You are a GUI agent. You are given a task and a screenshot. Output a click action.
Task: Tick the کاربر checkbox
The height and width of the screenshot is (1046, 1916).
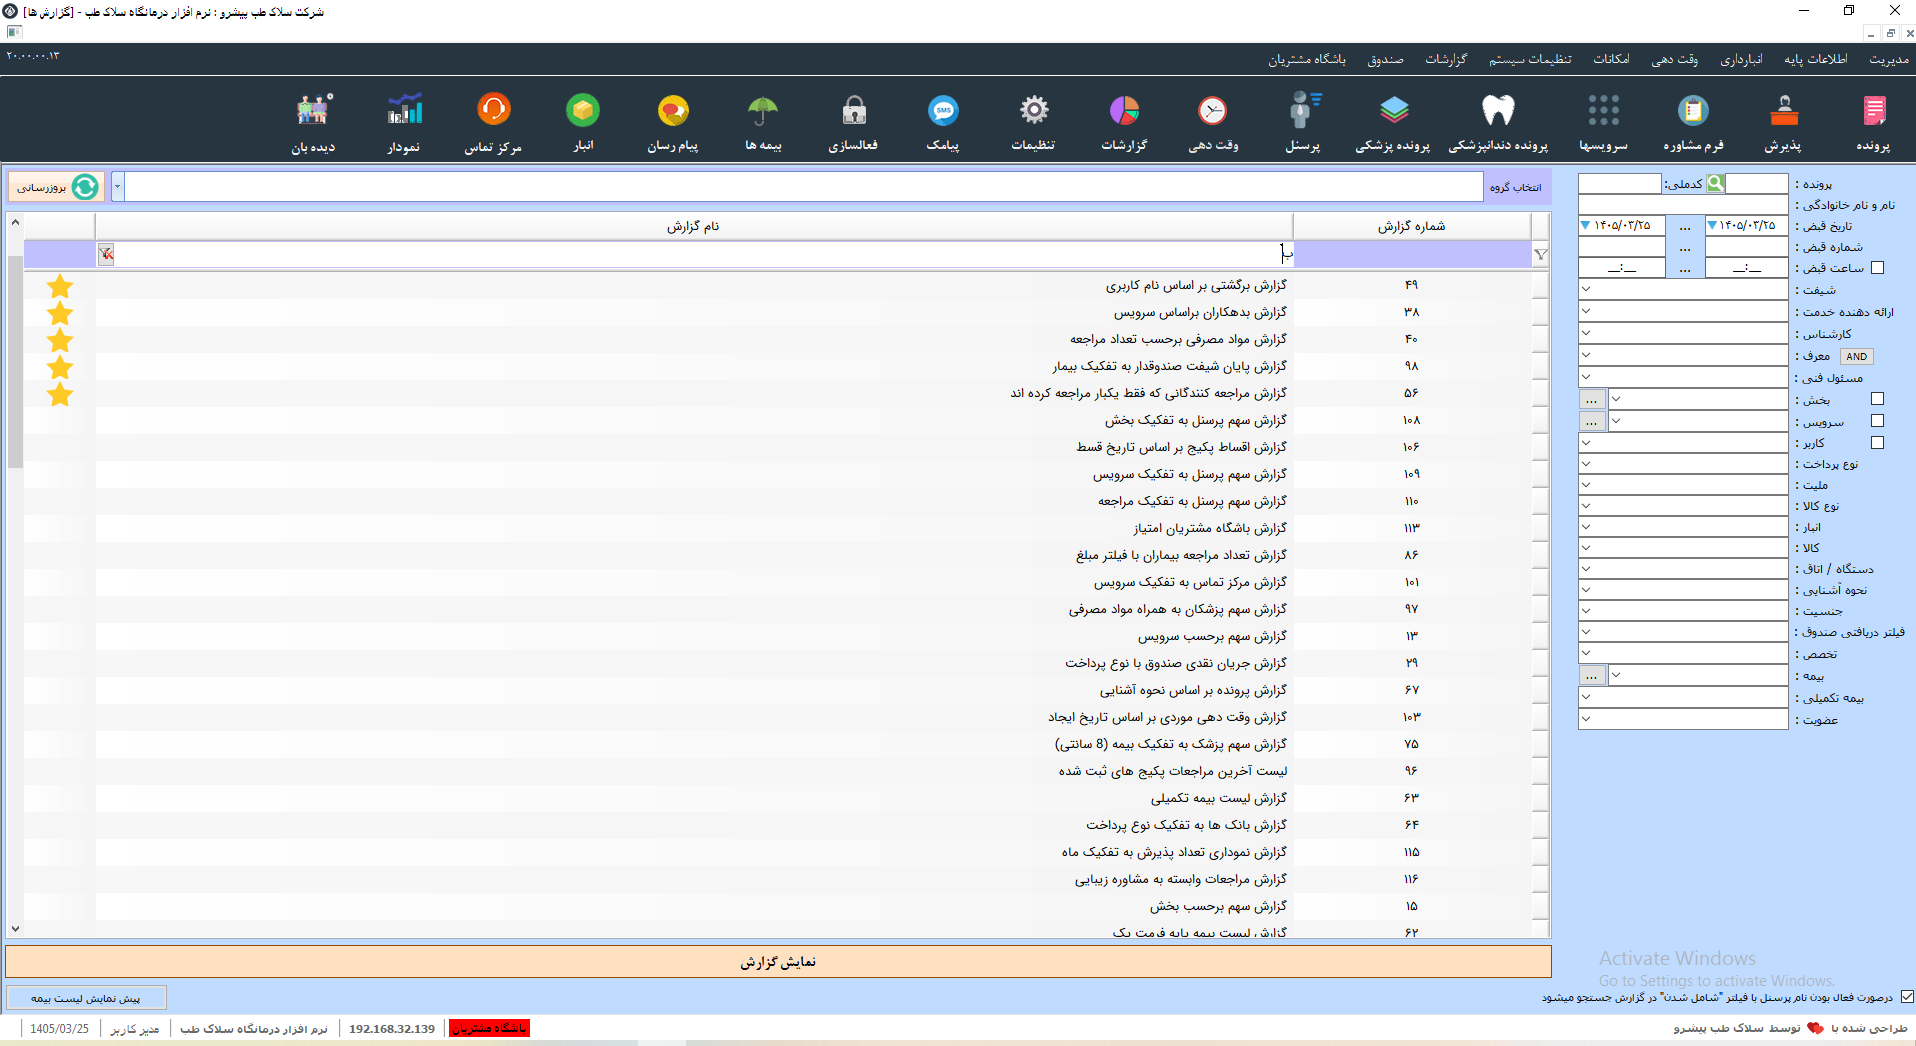pyautogui.click(x=1877, y=443)
